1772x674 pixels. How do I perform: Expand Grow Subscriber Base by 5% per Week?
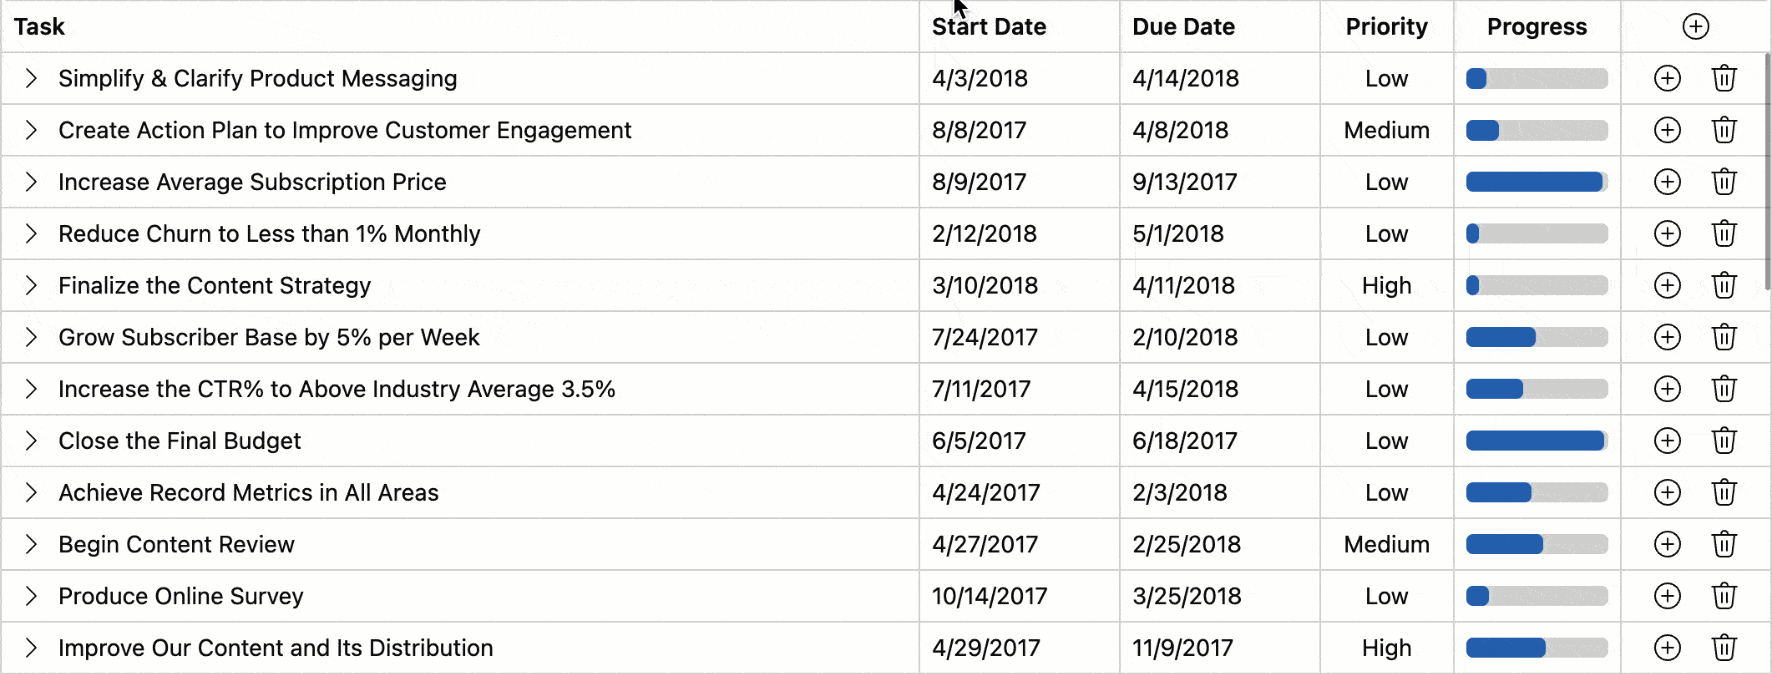[x=30, y=337]
